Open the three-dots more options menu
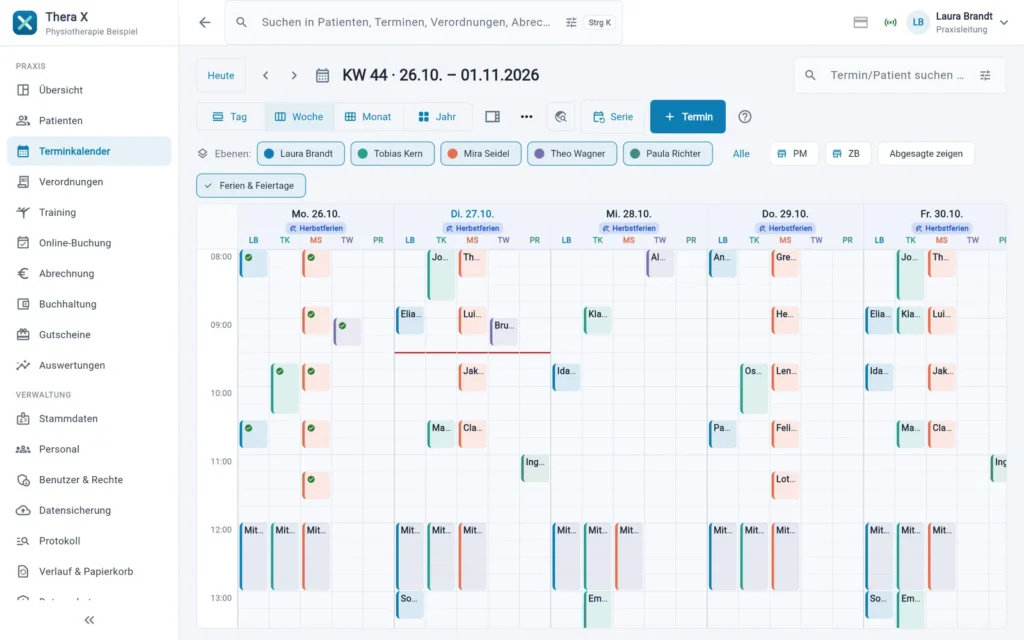The width and height of the screenshot is (1024, 640). (x=526, y=116)
